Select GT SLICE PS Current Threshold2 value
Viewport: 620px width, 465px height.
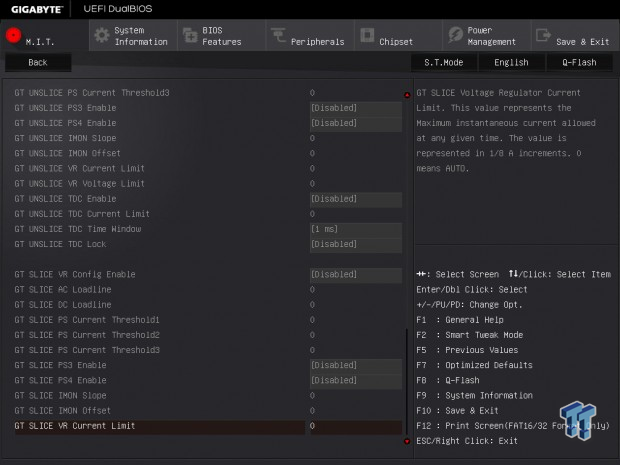click(x=312, y=335)
